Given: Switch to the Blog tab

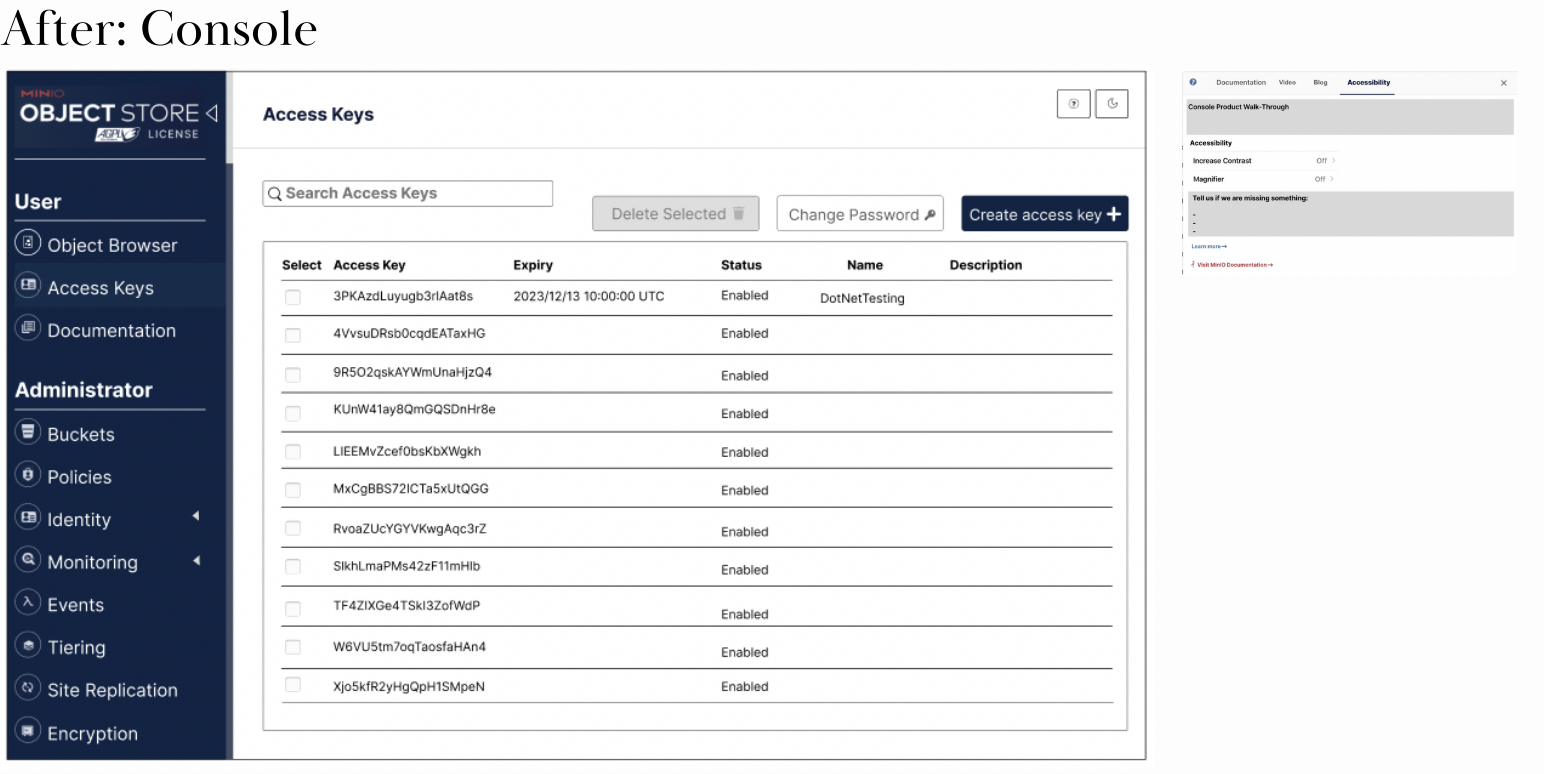Looking at the screenshot, I should pos(1320,83).
